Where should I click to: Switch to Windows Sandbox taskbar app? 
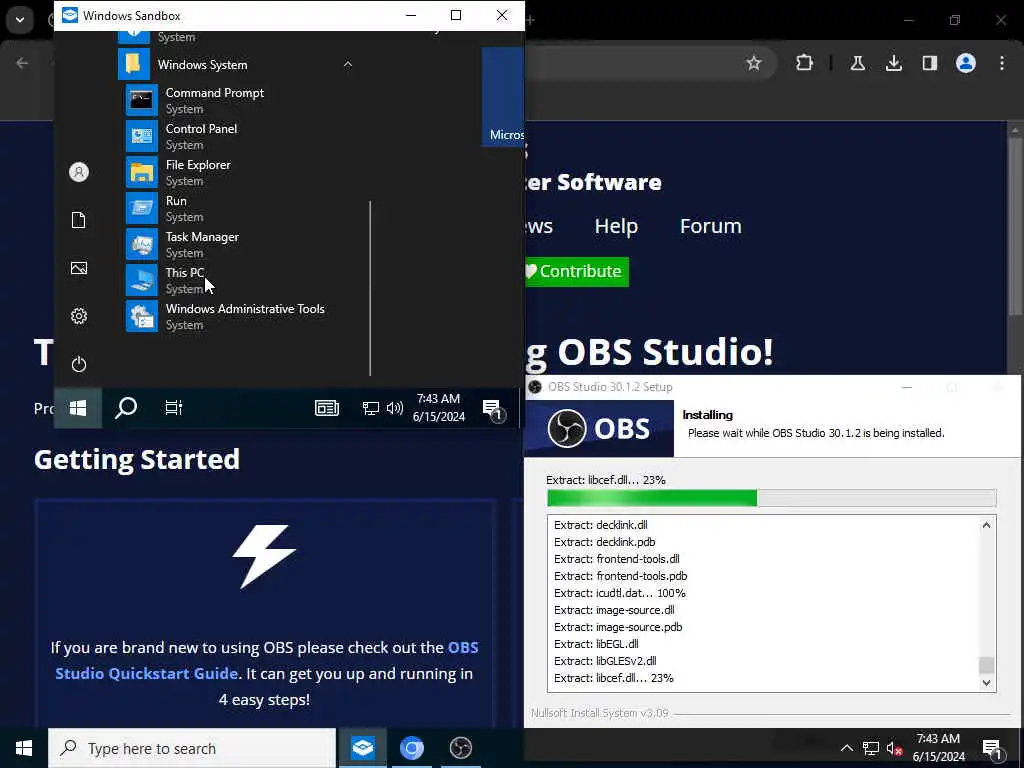(x=362, y=748)
